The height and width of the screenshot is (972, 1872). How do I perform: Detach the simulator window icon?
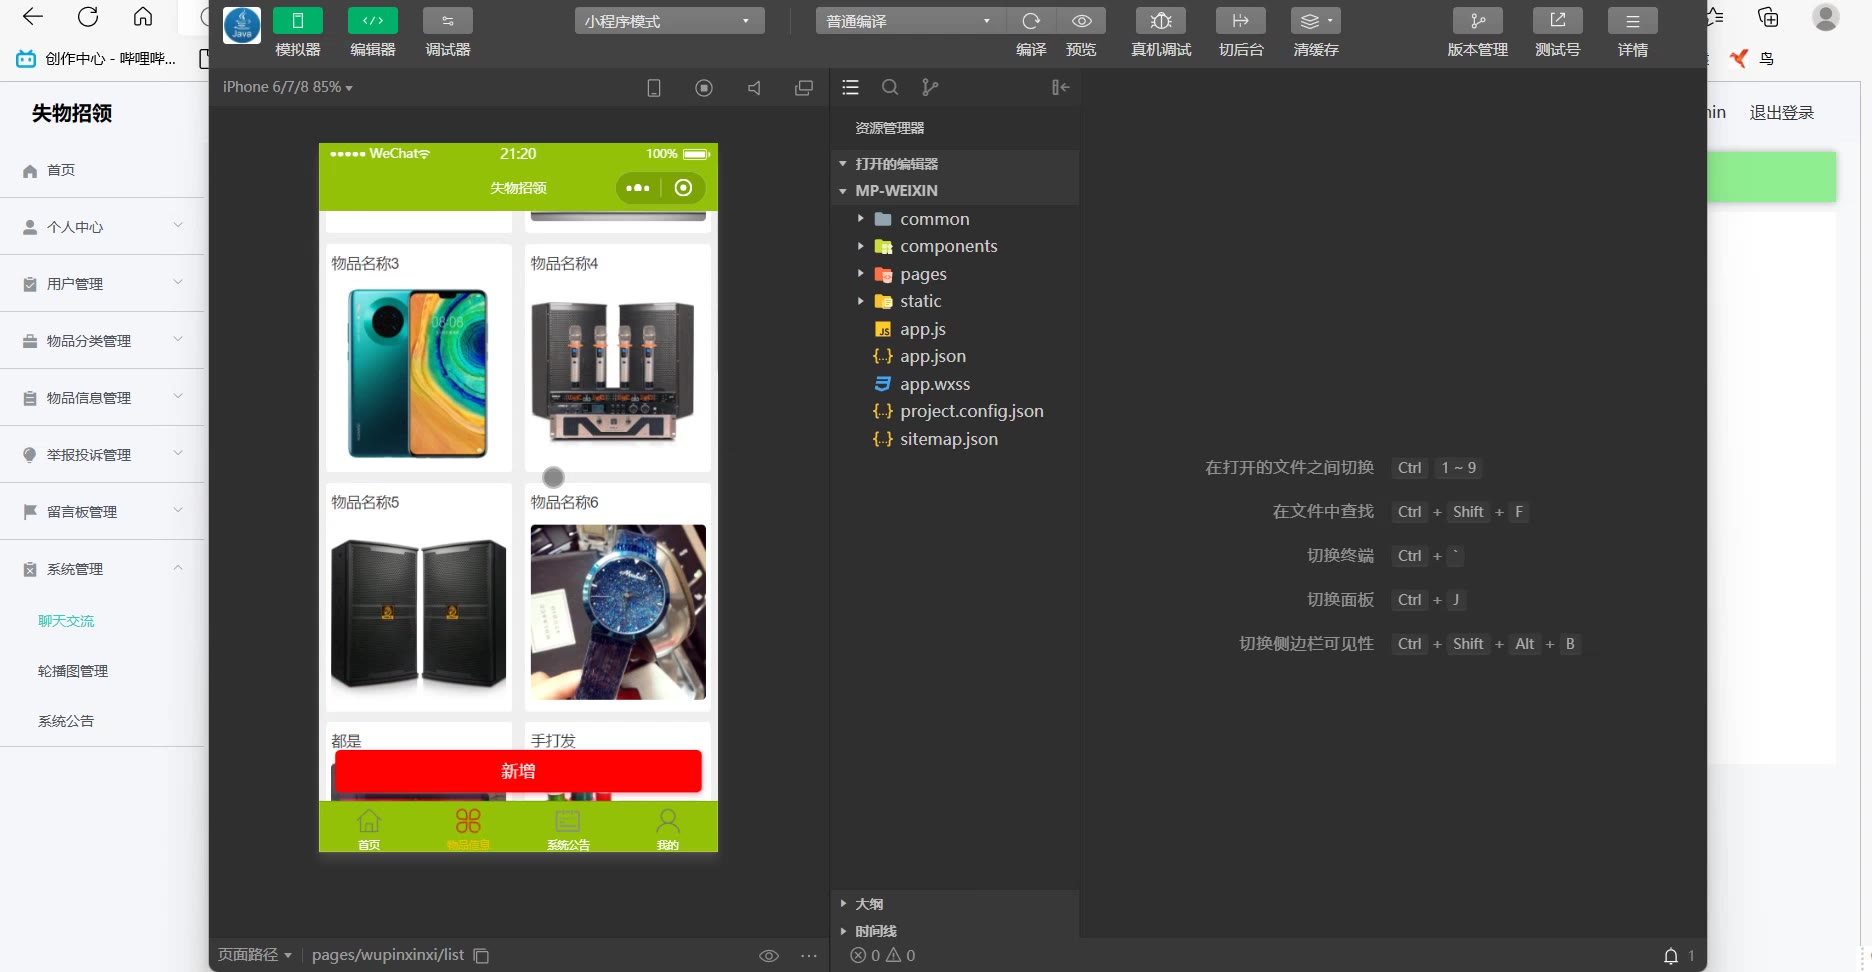tap(804, 88)
